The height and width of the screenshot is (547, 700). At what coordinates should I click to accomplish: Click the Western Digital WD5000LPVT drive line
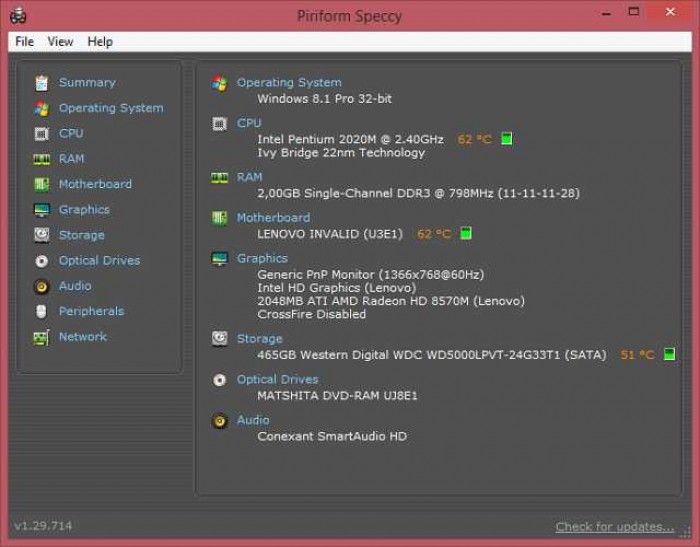pos(432,355)
